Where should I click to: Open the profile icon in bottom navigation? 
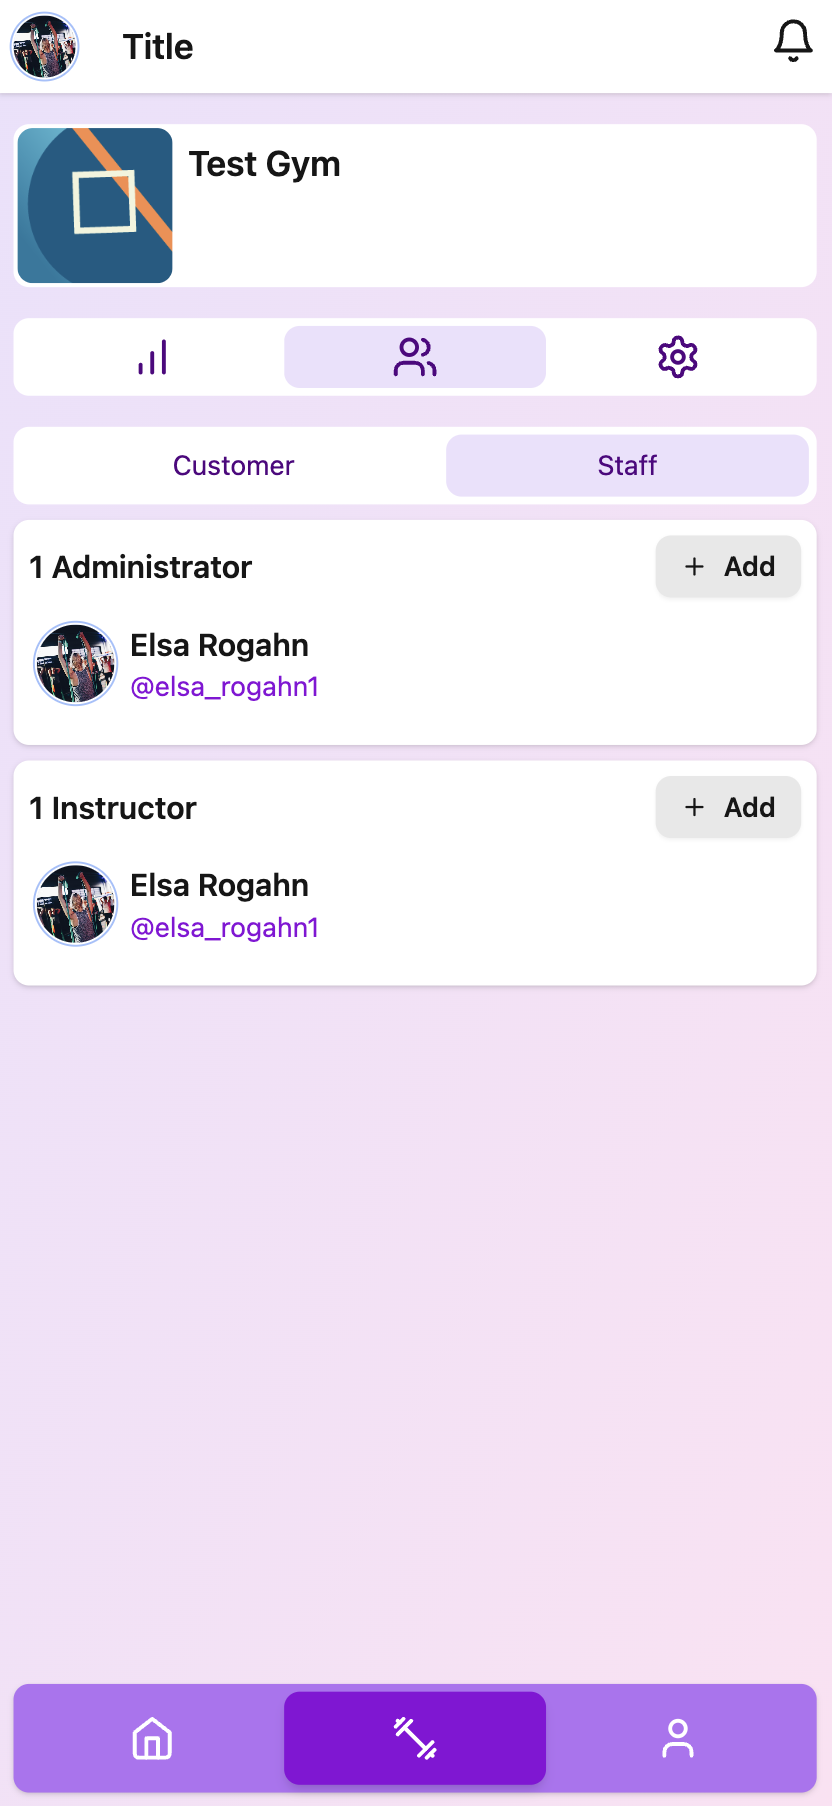[677, 1738]
